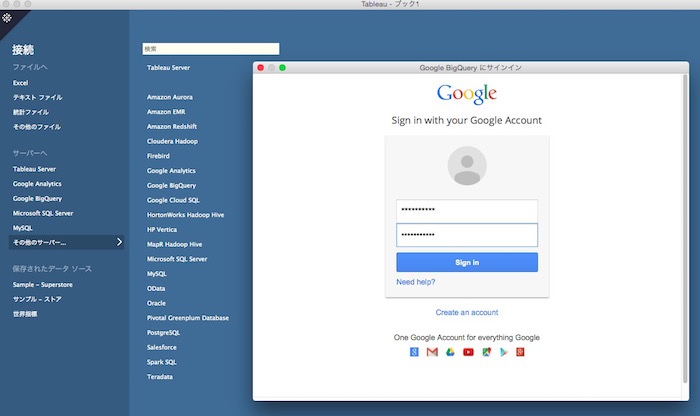Open the Need help? link
The image size is (700, 416).
[416, 282]
